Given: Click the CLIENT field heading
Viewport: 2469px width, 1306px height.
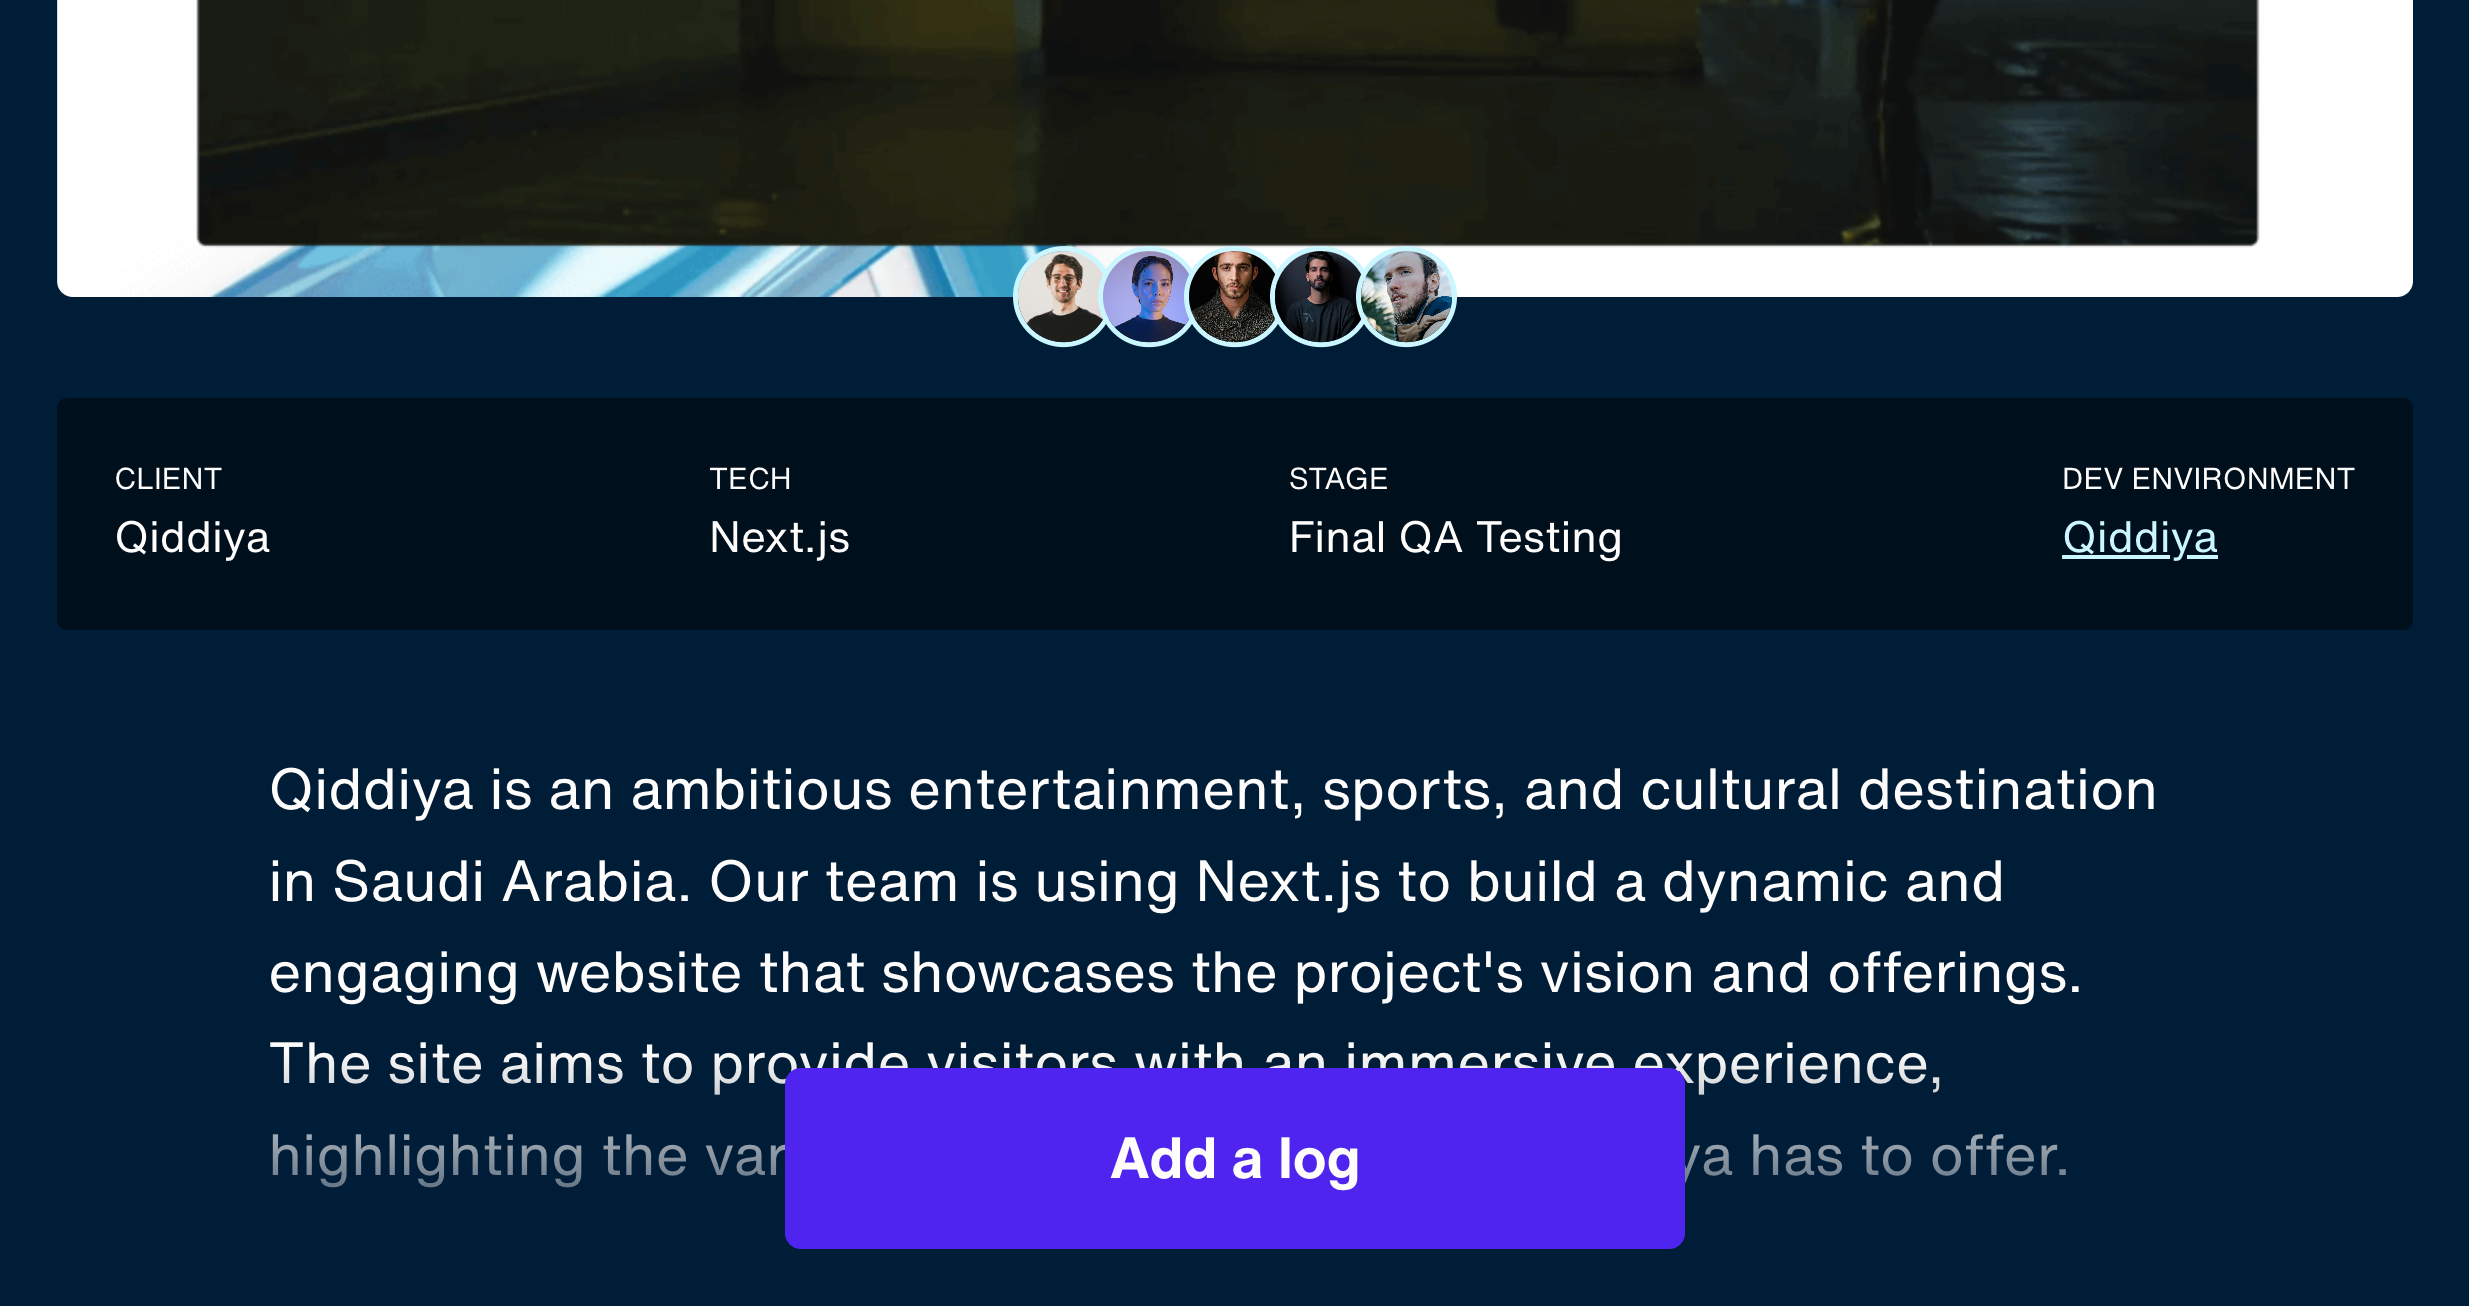Looking at the screenshot, I should click(x=168, y=478).
